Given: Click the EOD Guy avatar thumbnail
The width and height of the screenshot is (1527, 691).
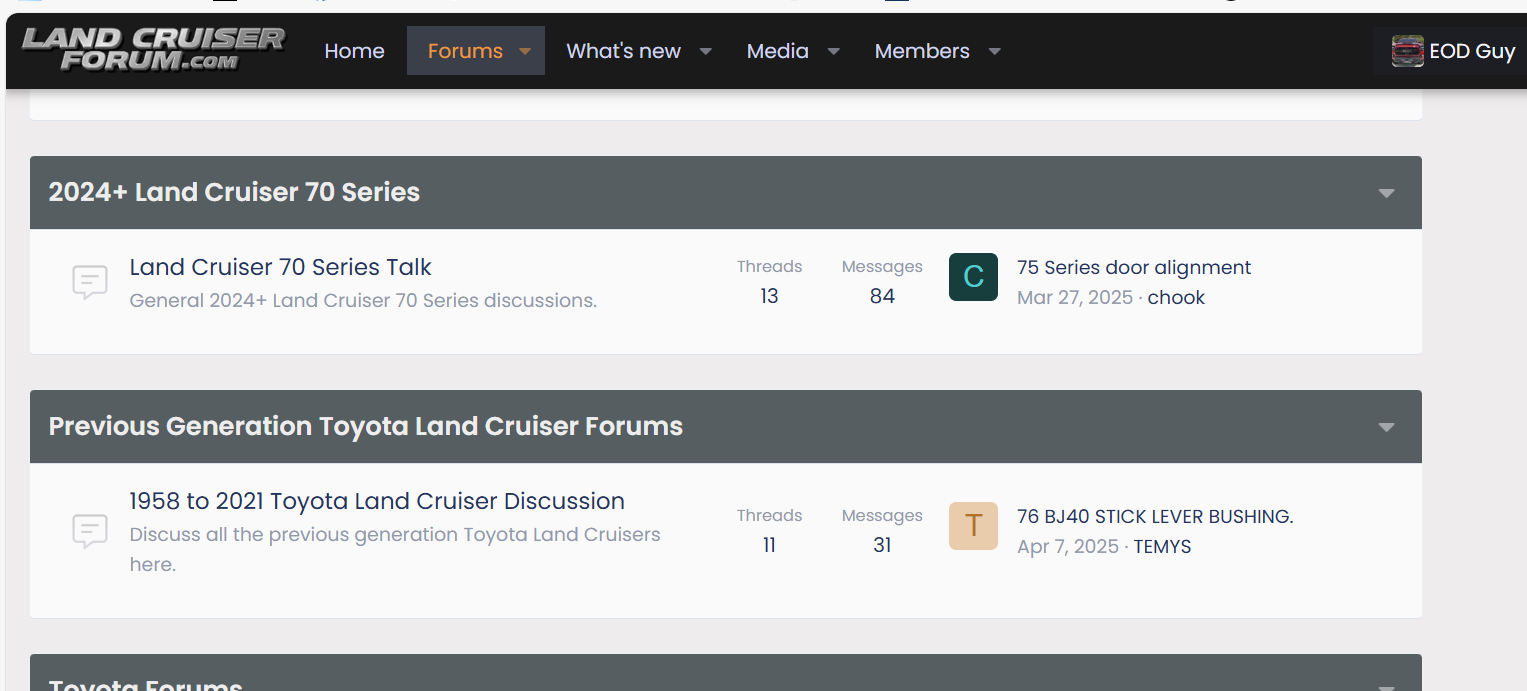Looking at the screenshot, I should tap(1407, 51).
